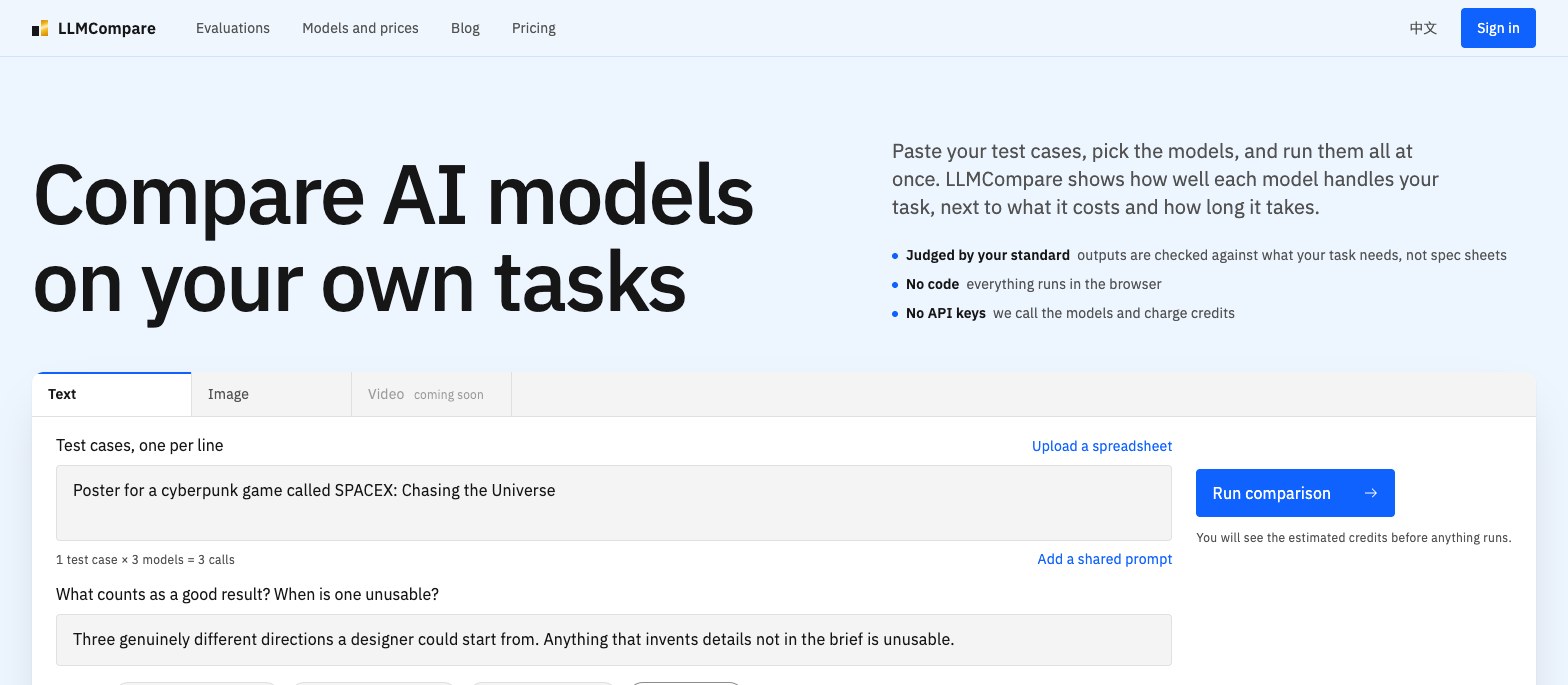Click the Video coming soon tab
This screenshot has width=1568, height=685.
pos(432,394)
